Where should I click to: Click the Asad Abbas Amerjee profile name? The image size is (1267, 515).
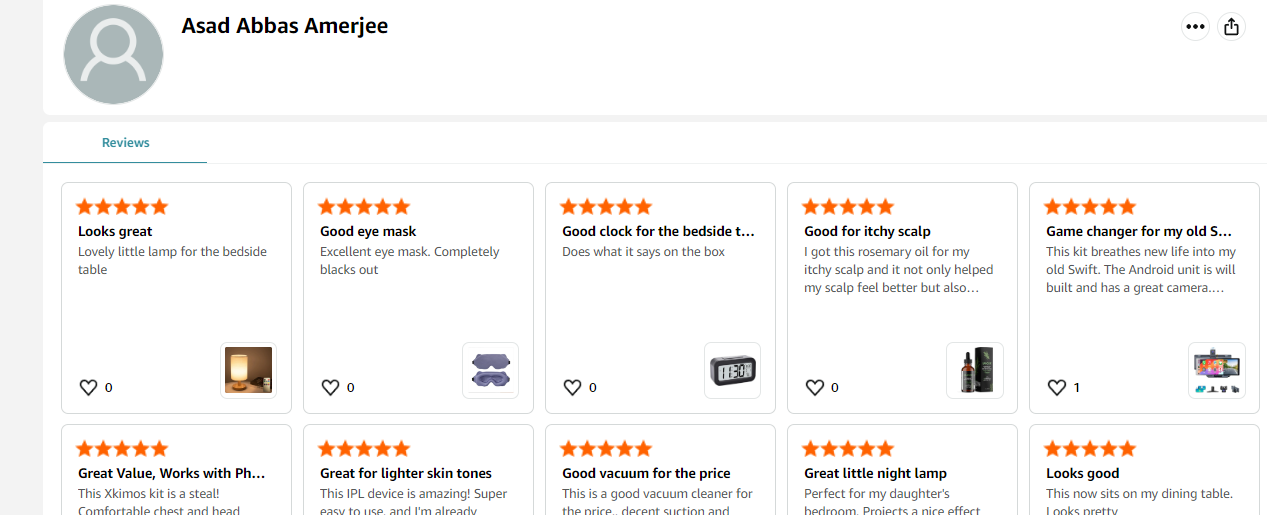(x=284, y=26)
